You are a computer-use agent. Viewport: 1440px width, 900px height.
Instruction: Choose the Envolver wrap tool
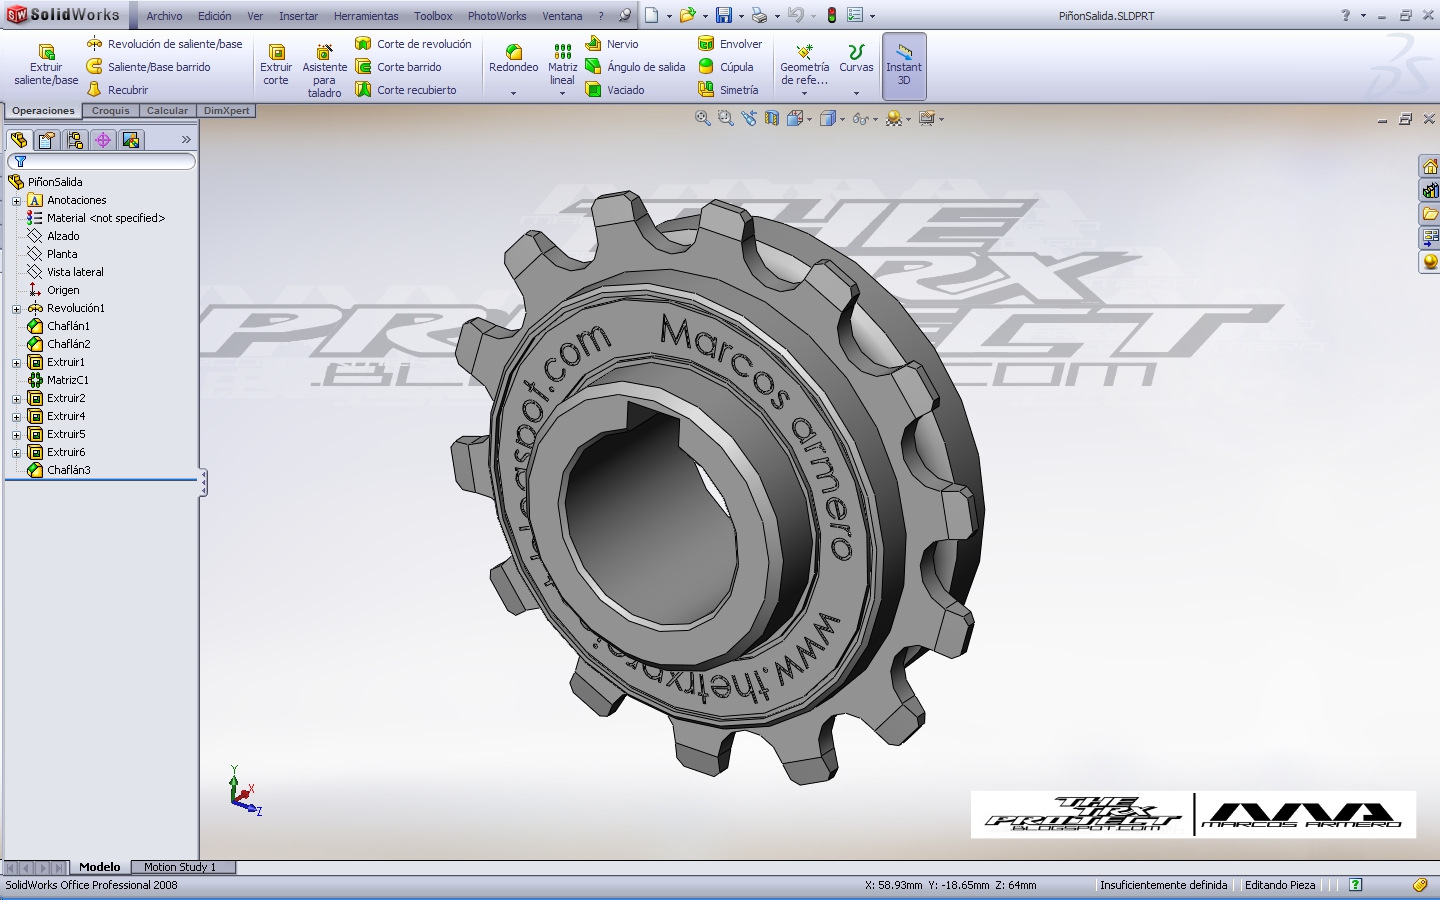(730, 44)
